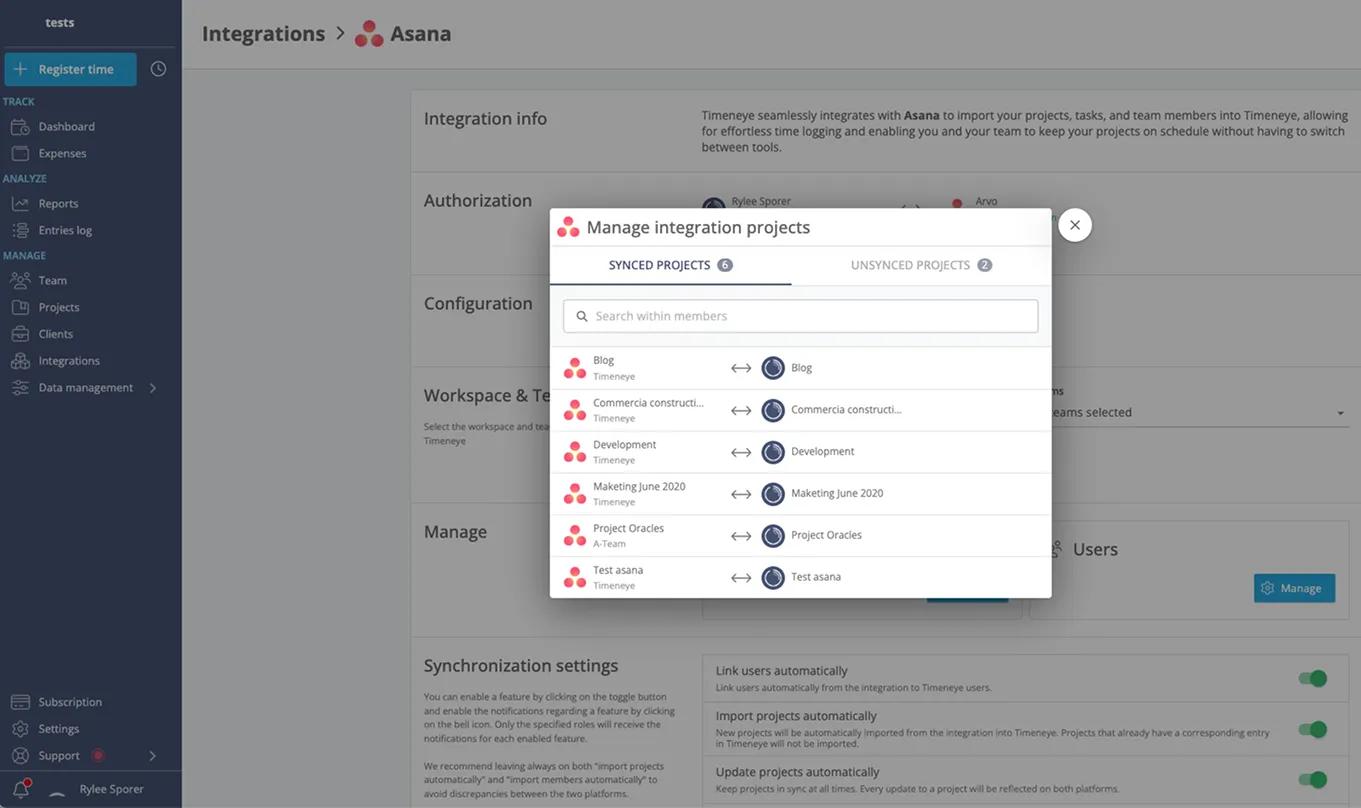Close the Manage integration projects dialog
The height and width of the screenshot is (808, 1361).
(1075, 225)
